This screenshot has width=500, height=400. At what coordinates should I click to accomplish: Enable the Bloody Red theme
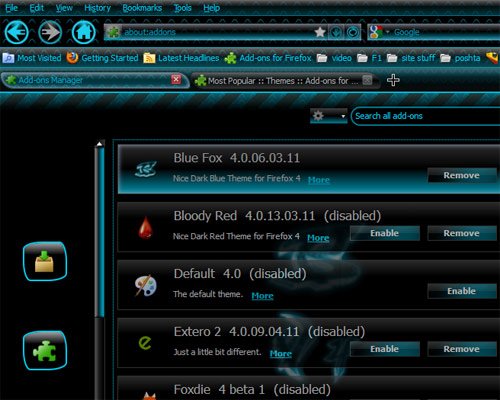click(384, 233)
